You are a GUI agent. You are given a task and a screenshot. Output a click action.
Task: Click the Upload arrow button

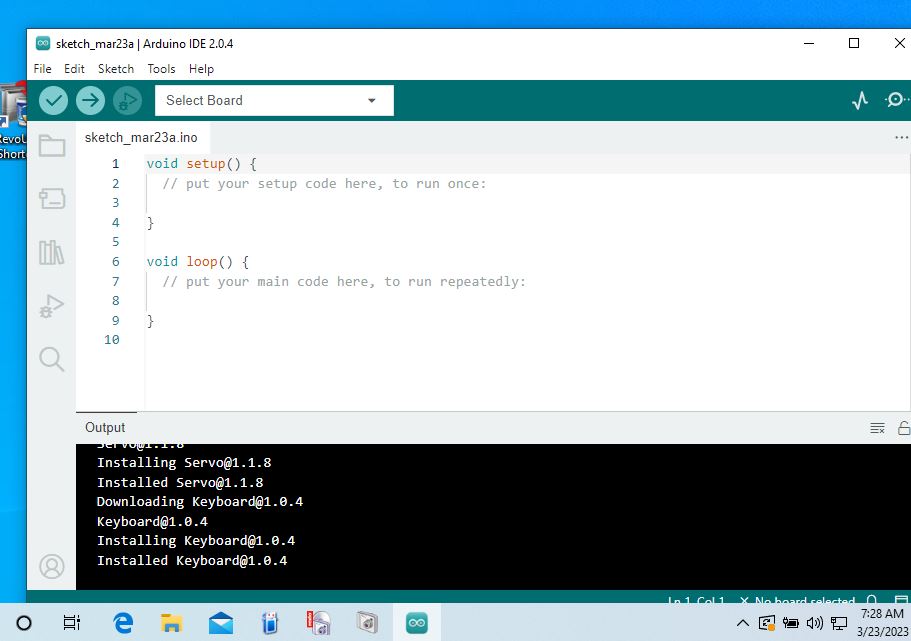pyautogui.click(x=90, y=101)
